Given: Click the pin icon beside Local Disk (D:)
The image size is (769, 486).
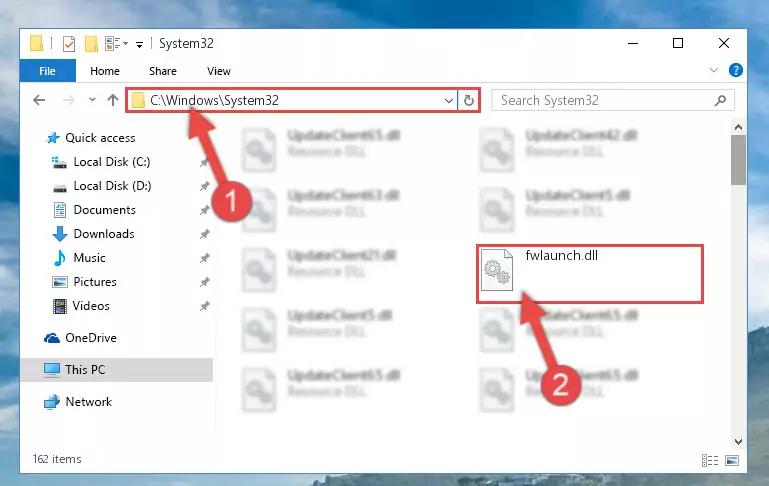Looking at the screenshot, I should 205,186.
